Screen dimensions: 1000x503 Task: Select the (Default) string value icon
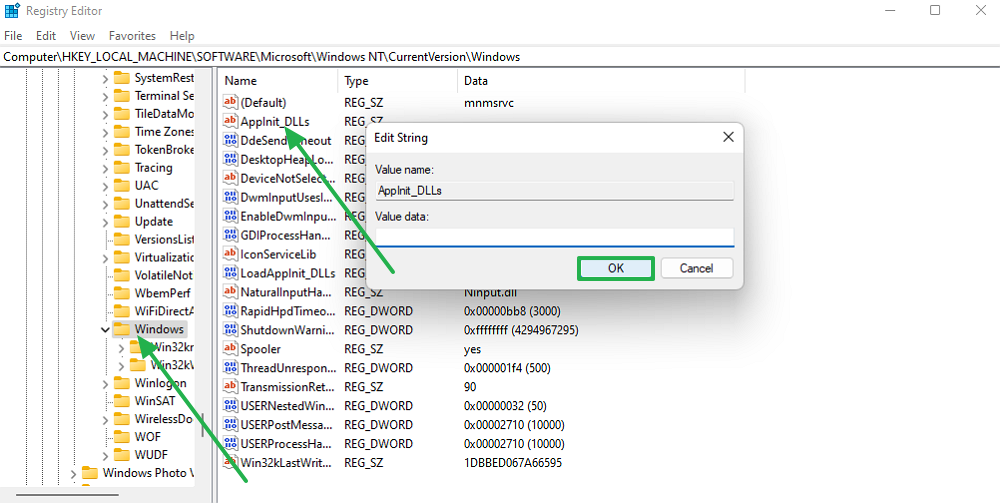point(230,102)
